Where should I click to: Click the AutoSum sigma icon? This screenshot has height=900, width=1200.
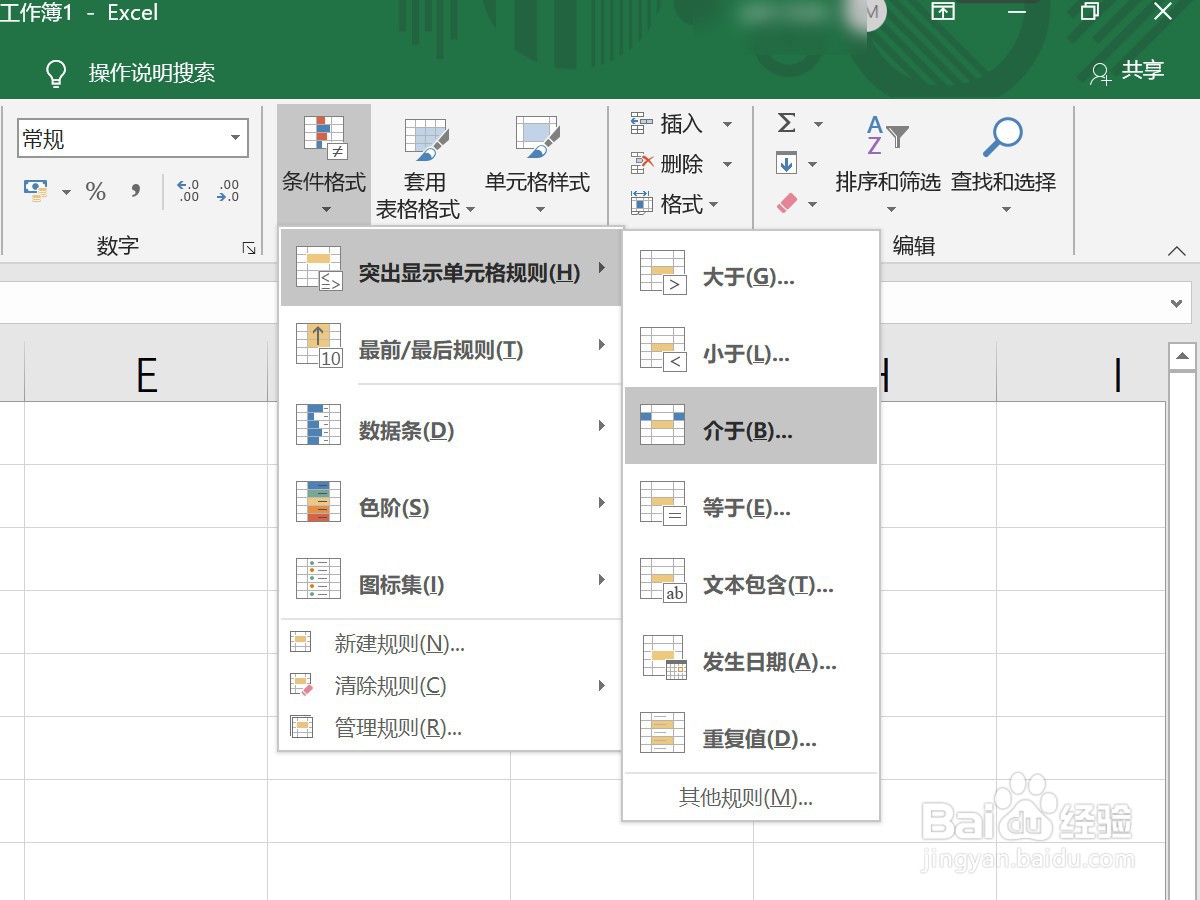pos(787,124)
